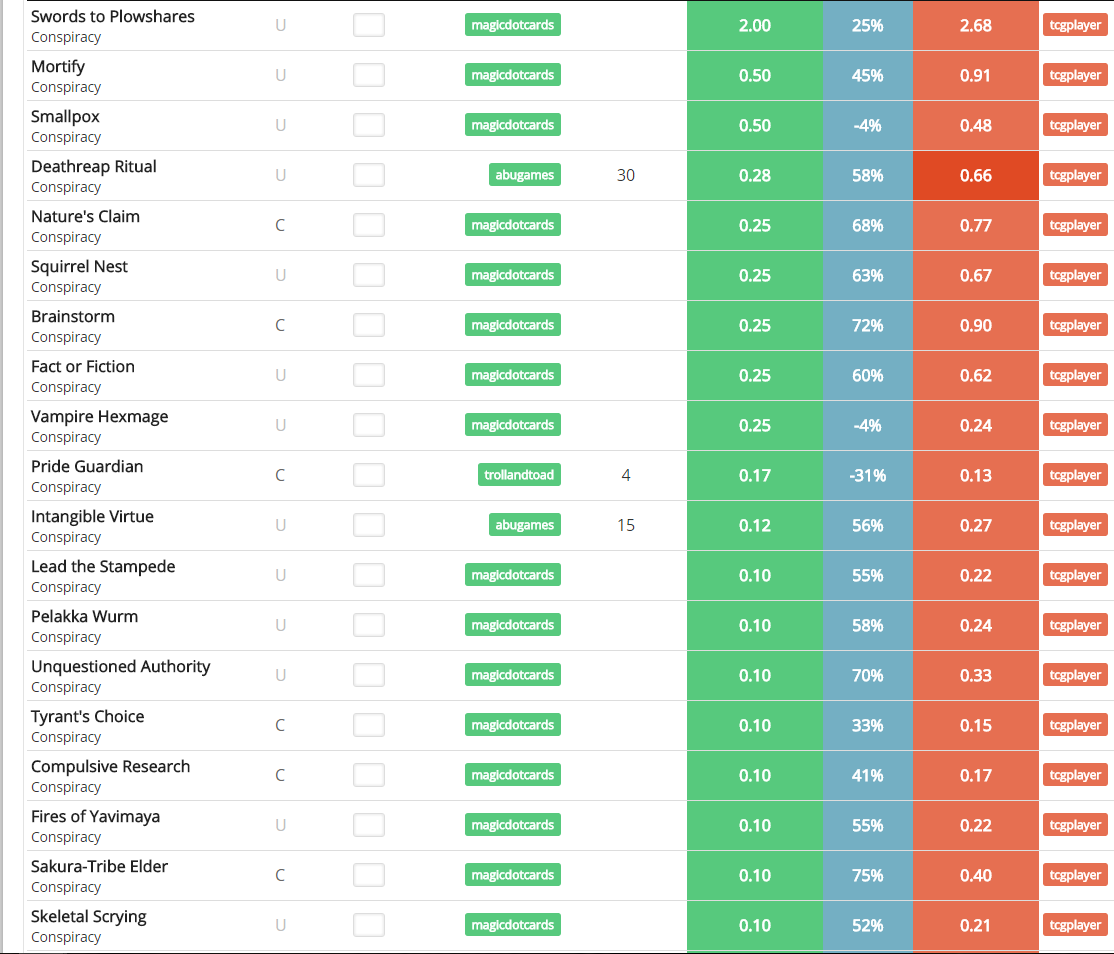1114x954 pixels.
Task: Open the tcgplayer button for Mortify
Action: tap(1075, 75)
